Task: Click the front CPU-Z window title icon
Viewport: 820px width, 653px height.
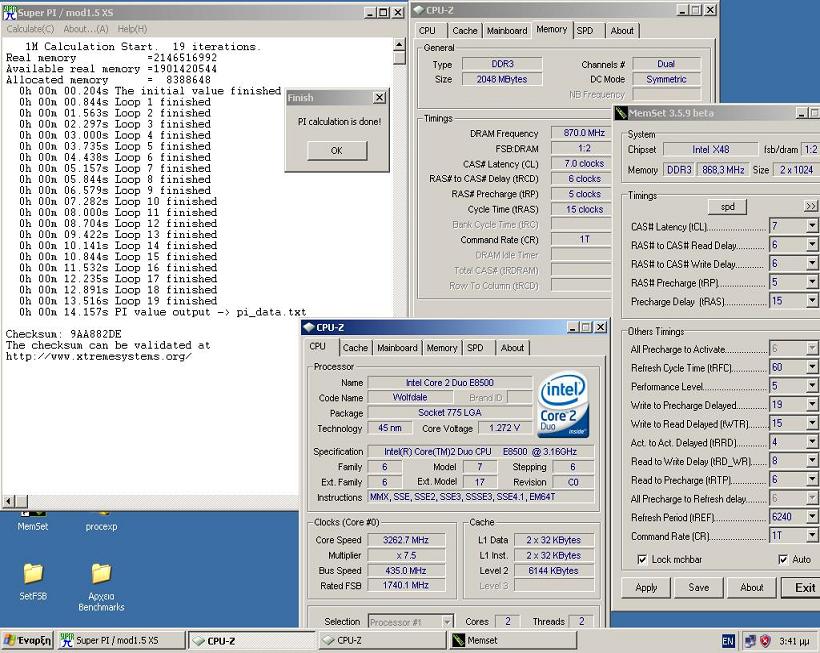Action: [x=309, y=327]
